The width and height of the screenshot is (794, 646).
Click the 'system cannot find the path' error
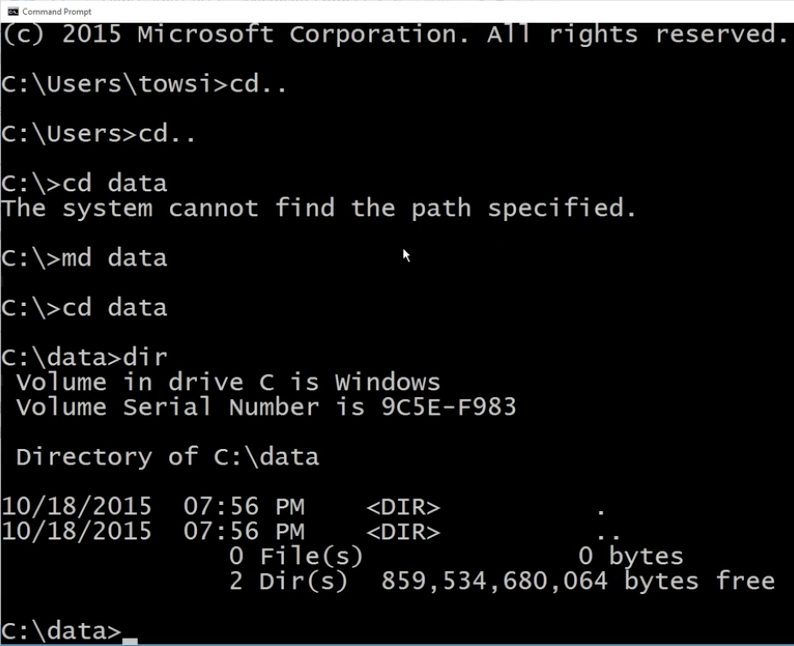319,208
